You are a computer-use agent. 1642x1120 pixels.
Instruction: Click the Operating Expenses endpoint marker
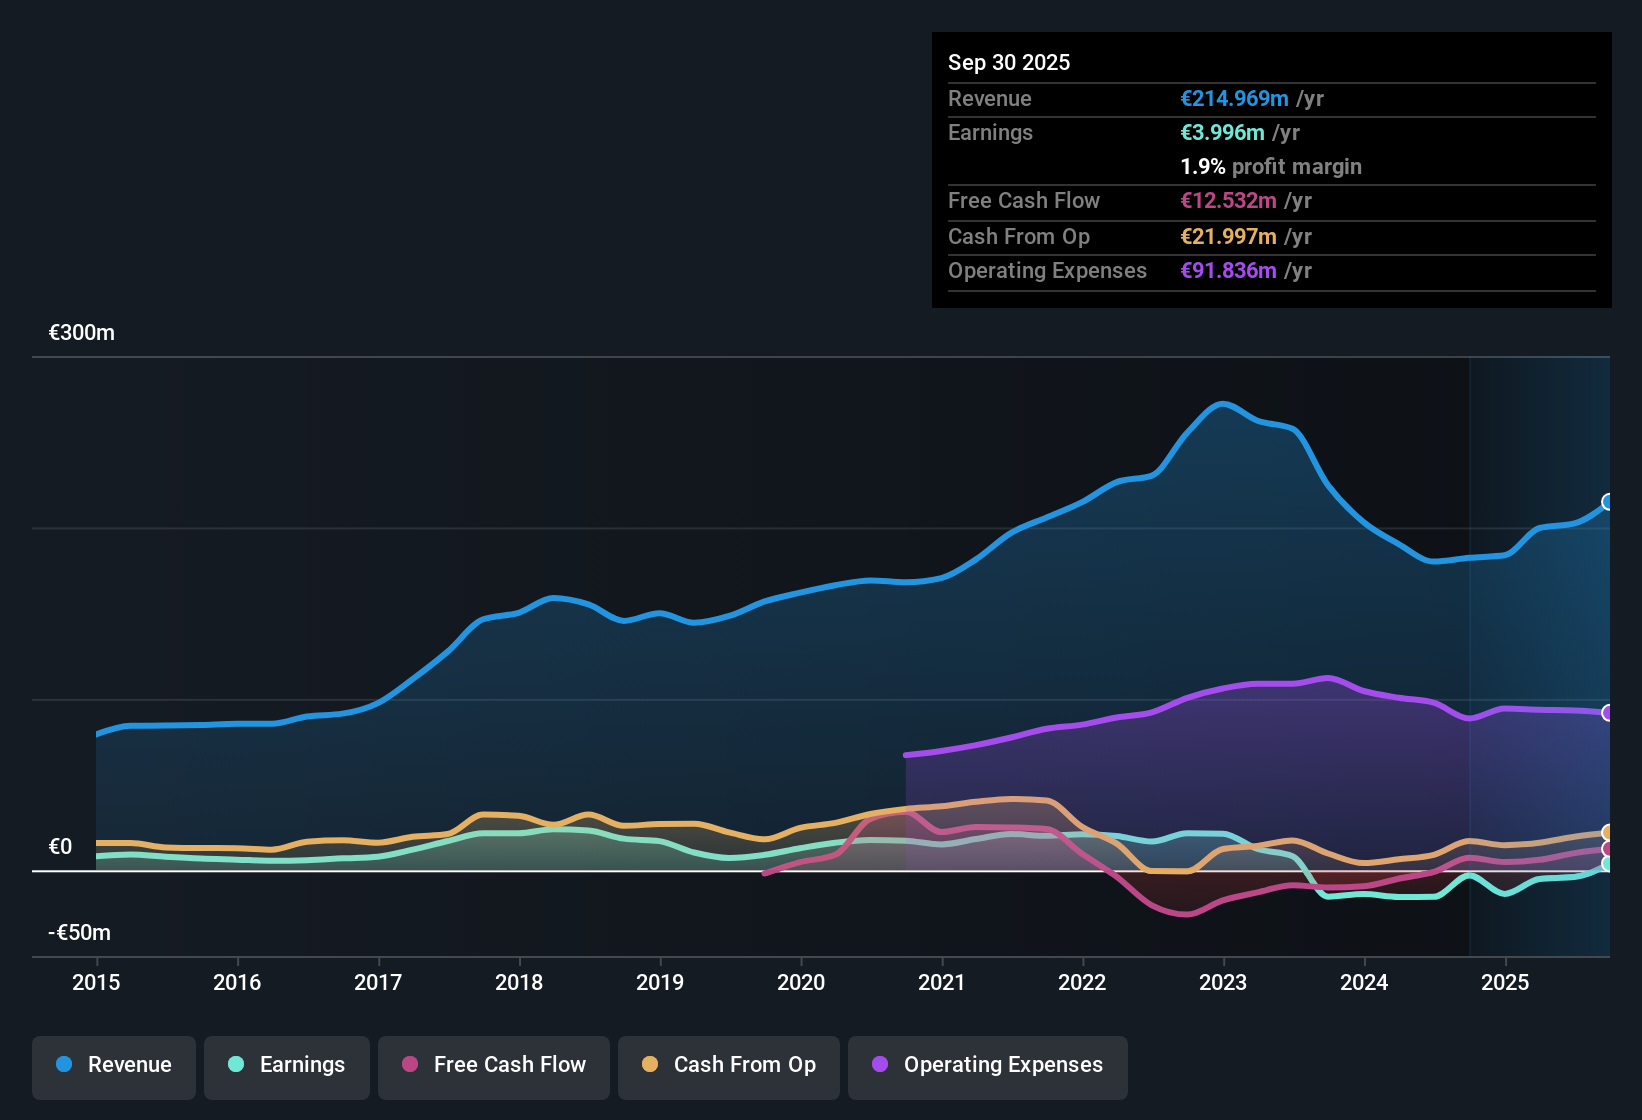pos(1608,712)
